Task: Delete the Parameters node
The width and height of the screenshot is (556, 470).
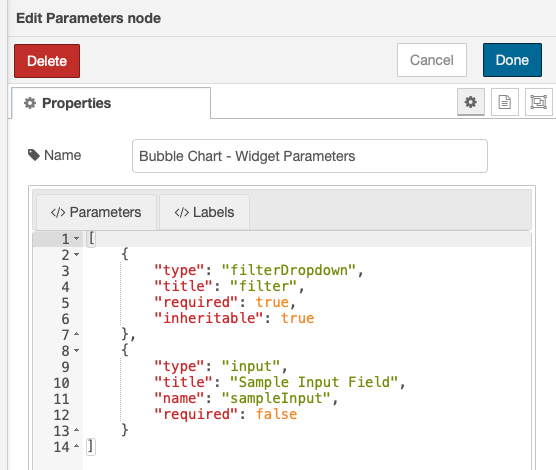Action: pos(47,61)
